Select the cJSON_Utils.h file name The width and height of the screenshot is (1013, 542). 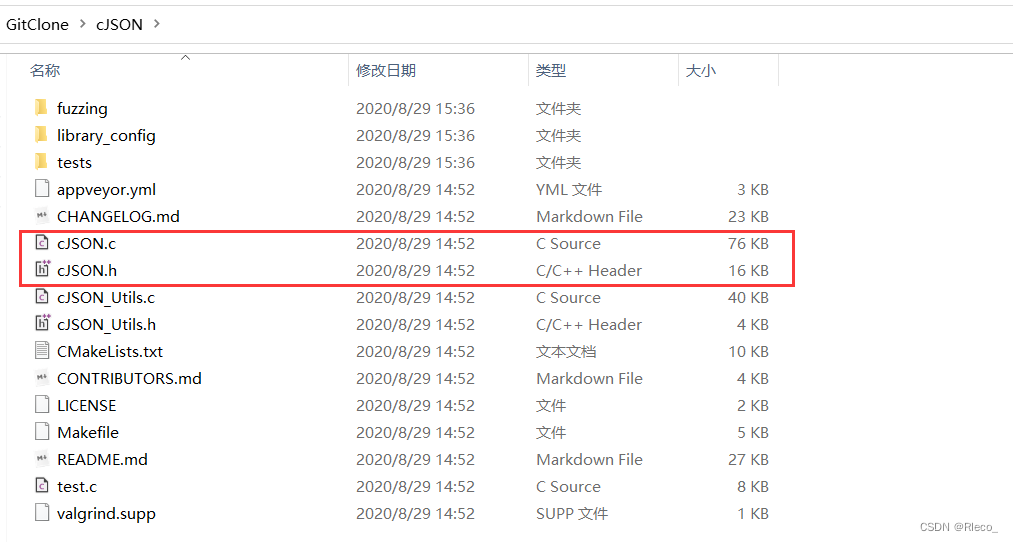tap(107, 325)
